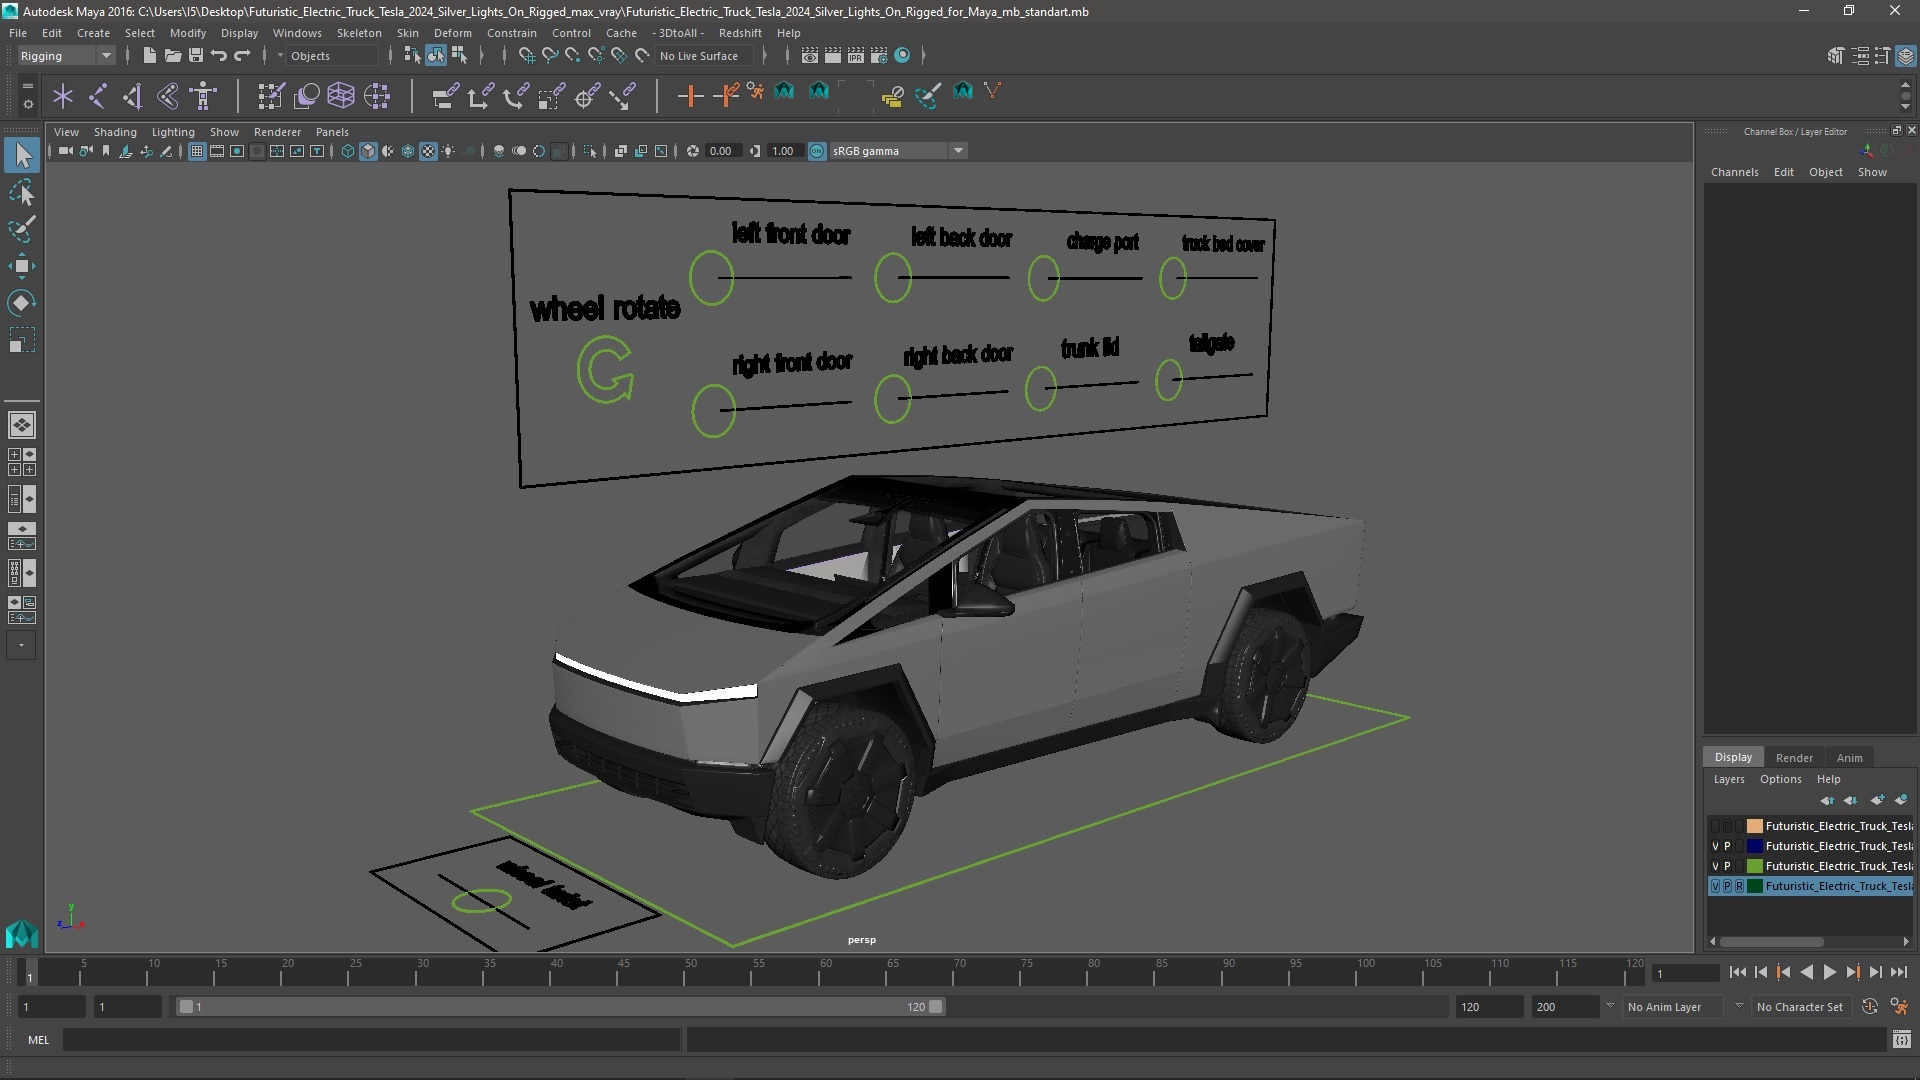Toggle playback P on the blue layer
The height and width of the screenshot is (1080, 1920).
(1727, 846)
